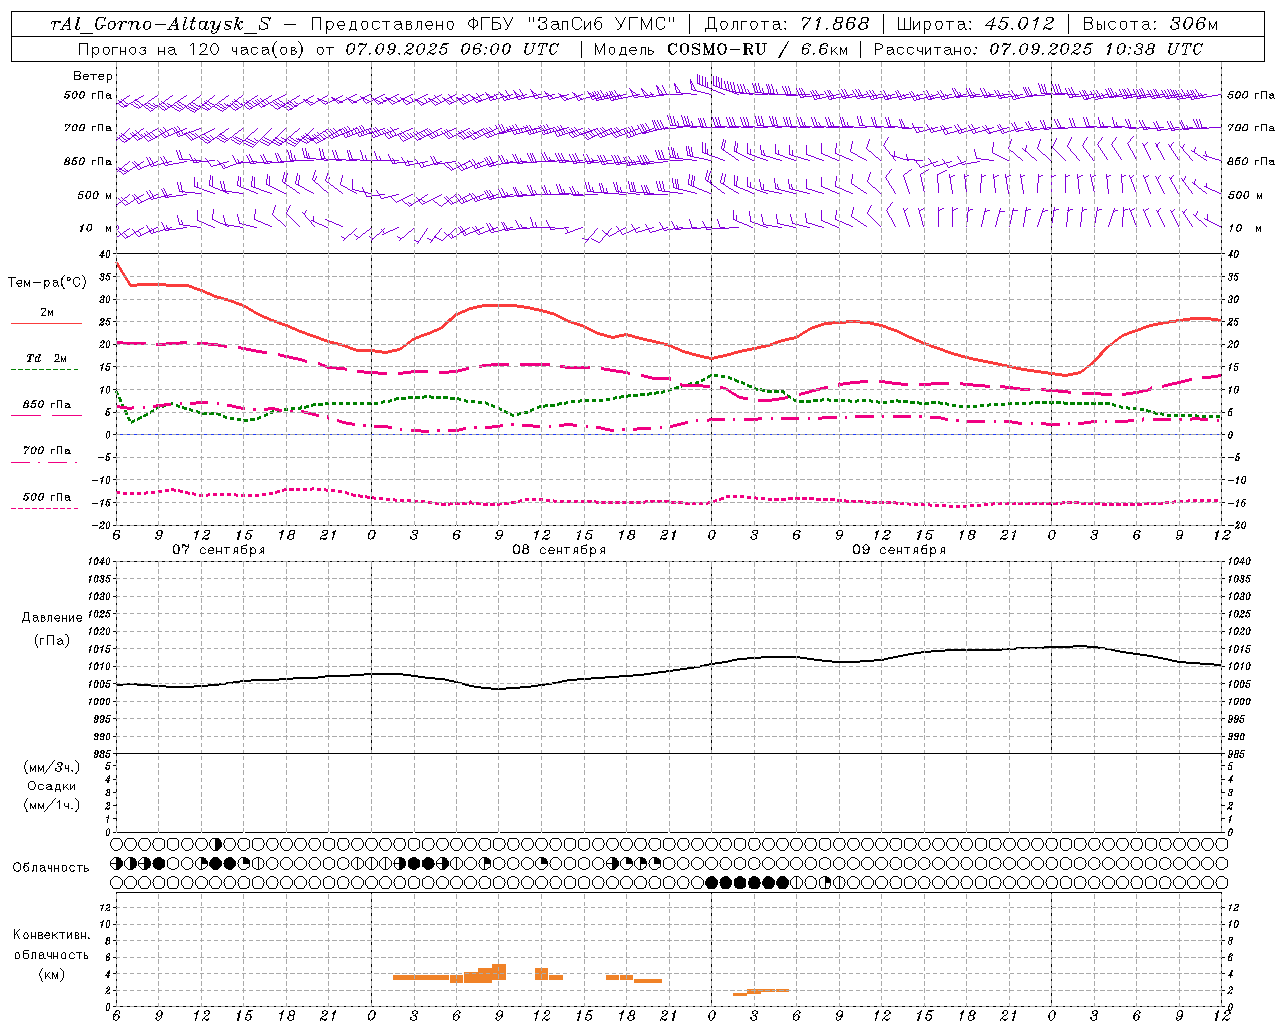Click the 07 сентября date label
Viewport: 1280px width, 1024px height.
[x=219, y=549]
